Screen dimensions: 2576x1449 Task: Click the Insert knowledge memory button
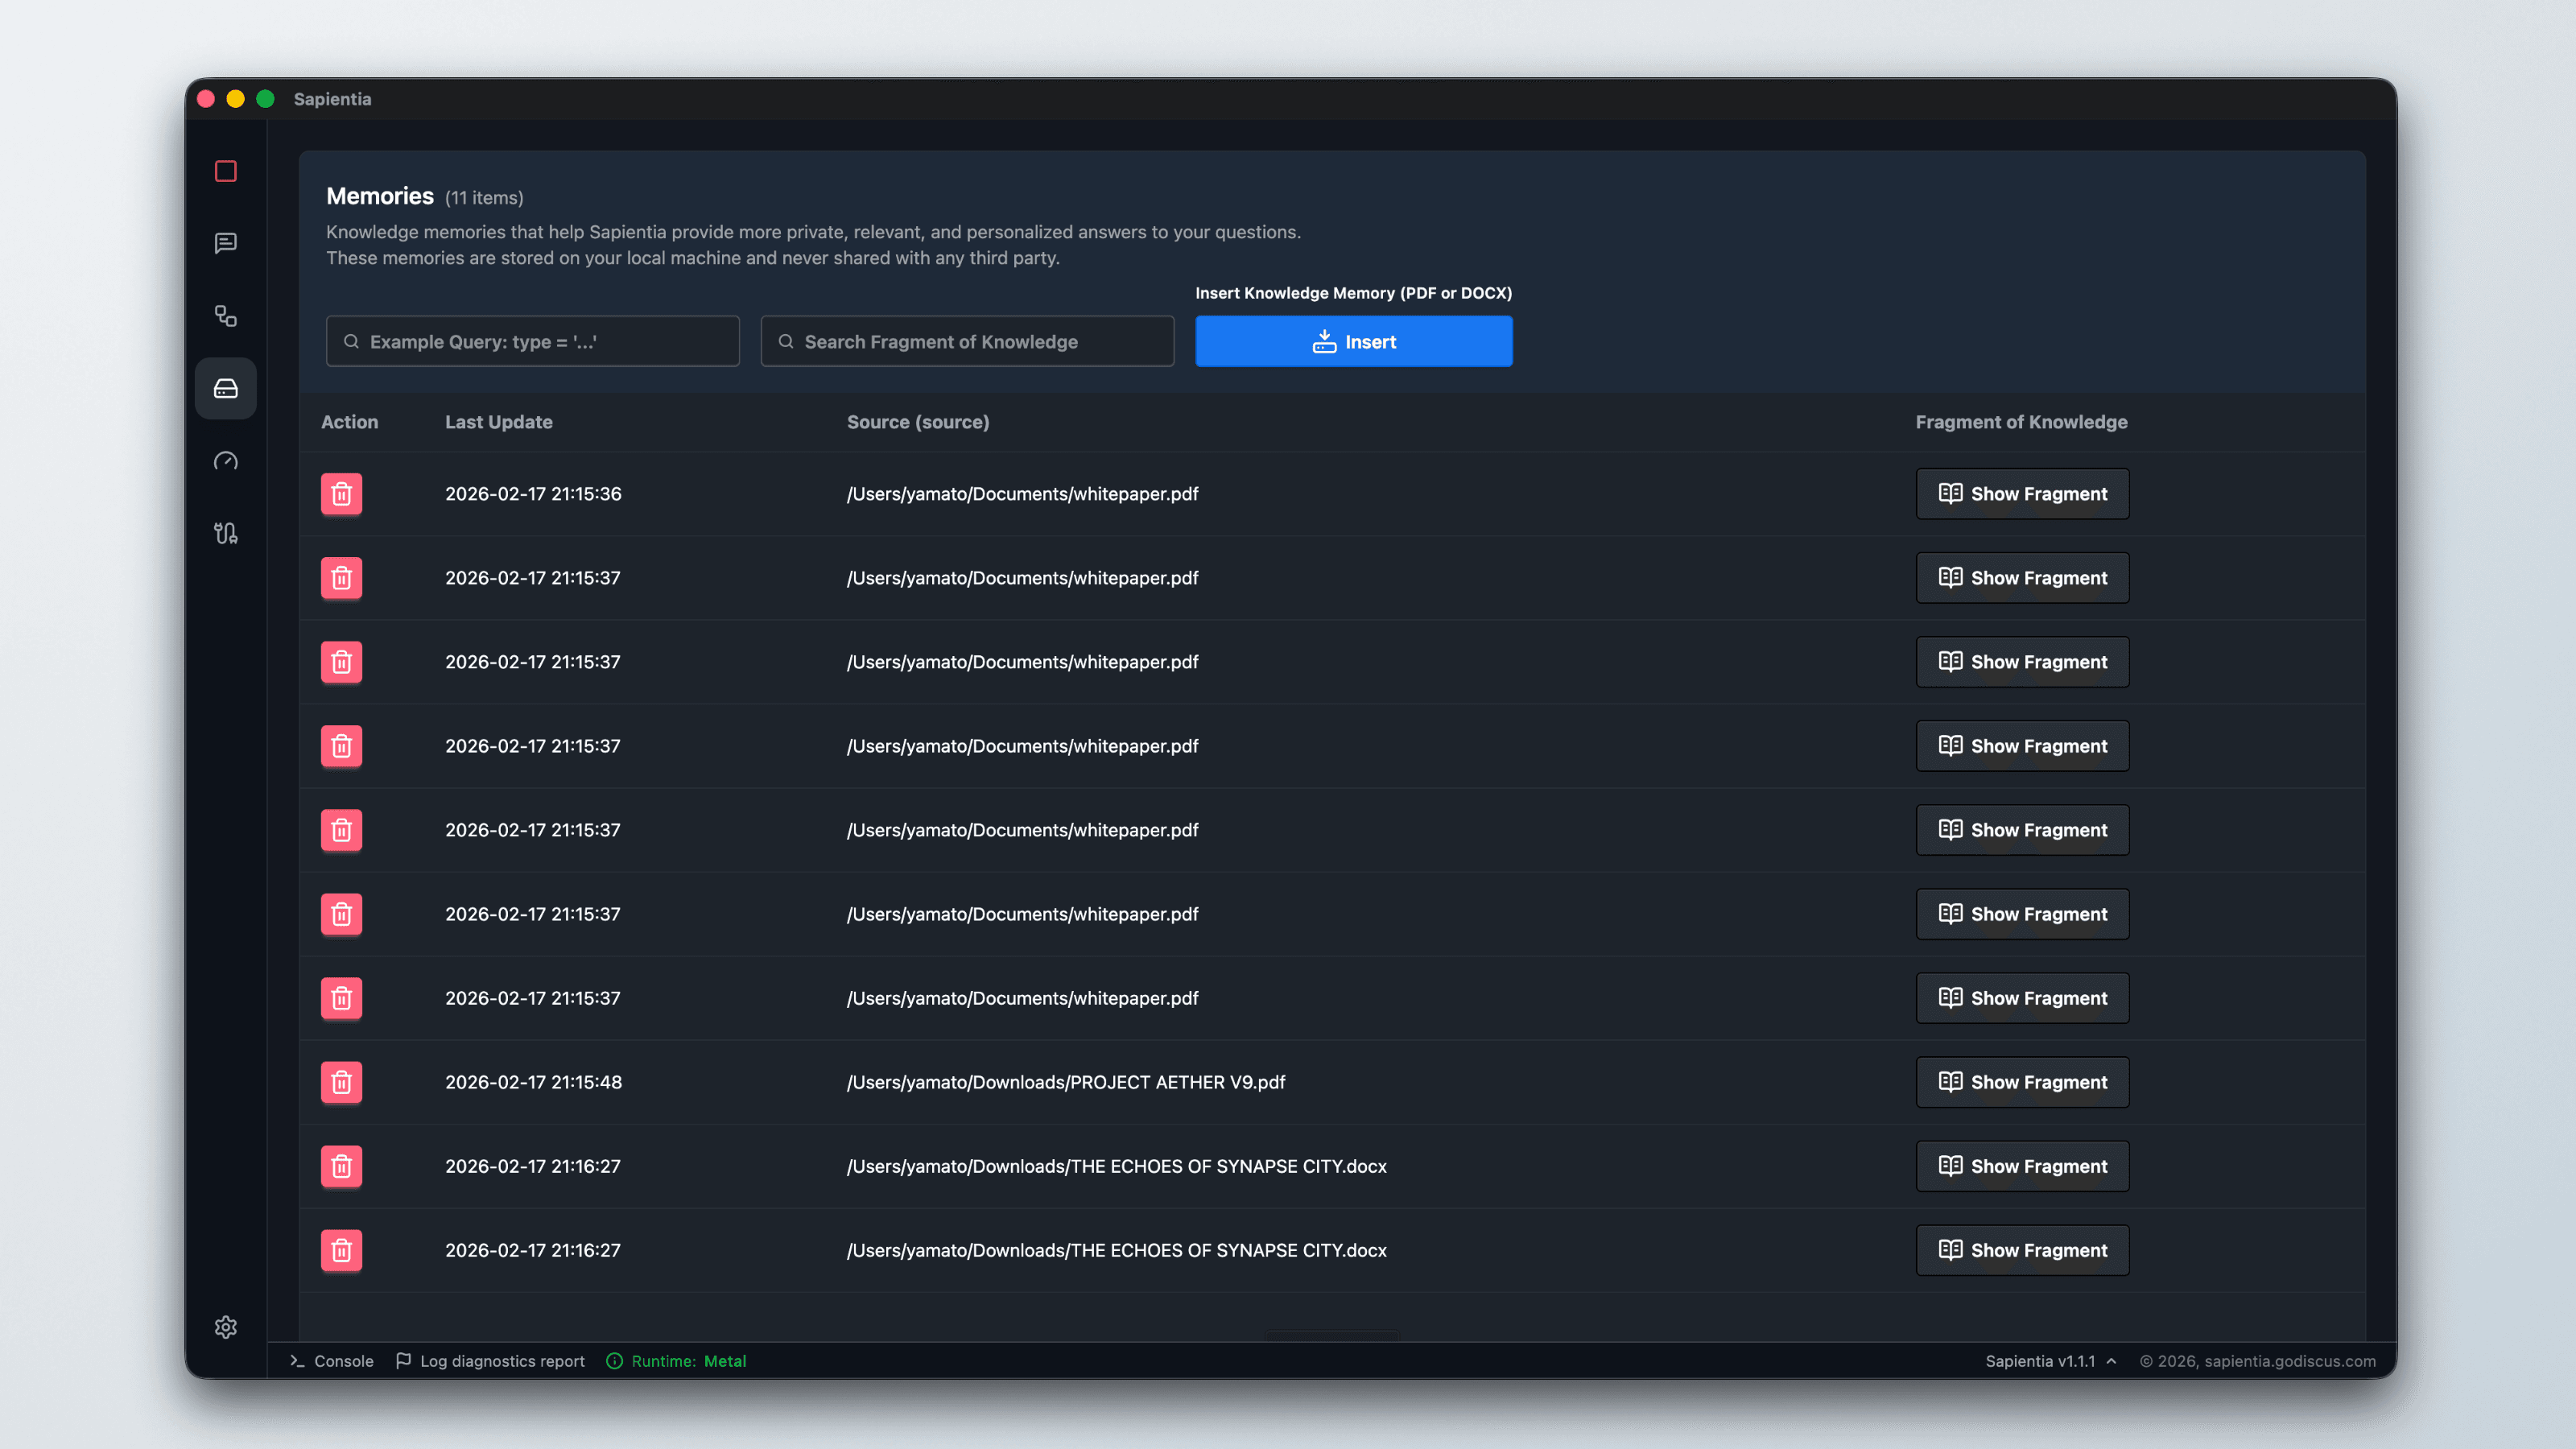click(x=1353, y=341)
